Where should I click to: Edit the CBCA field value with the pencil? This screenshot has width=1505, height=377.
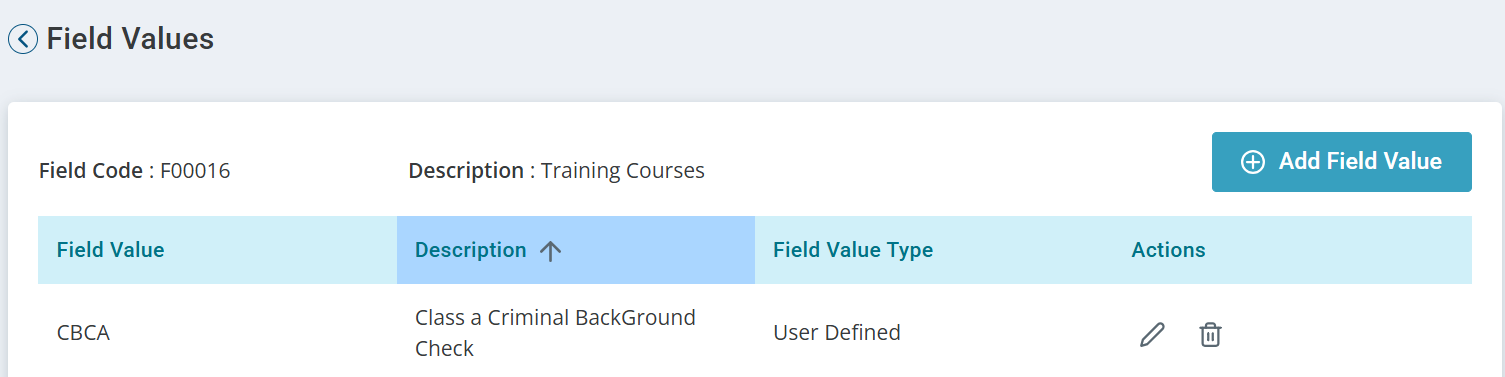[x=1152, y=334]
